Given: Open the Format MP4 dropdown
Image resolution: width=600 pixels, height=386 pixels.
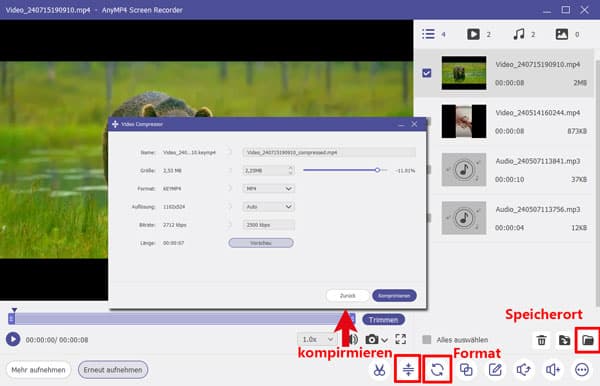Looking at the screenshot, I should [269, 189].
